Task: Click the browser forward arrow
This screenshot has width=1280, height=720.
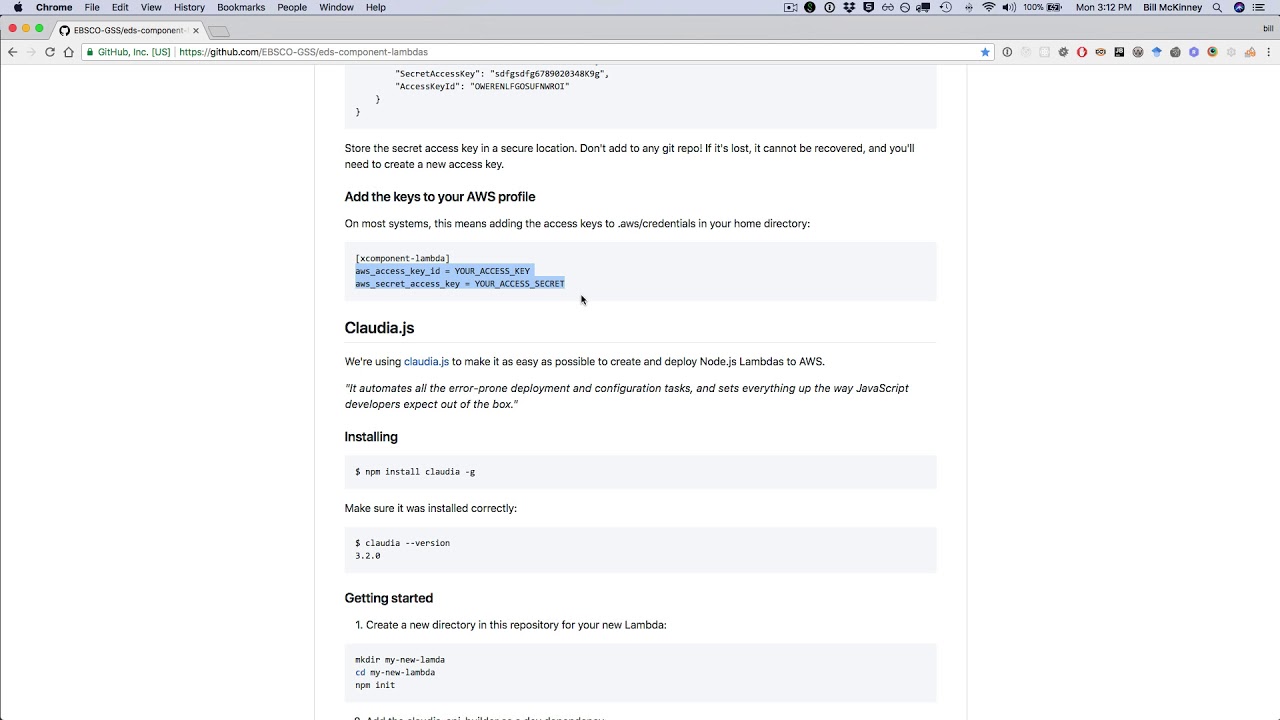Action: 30,52
